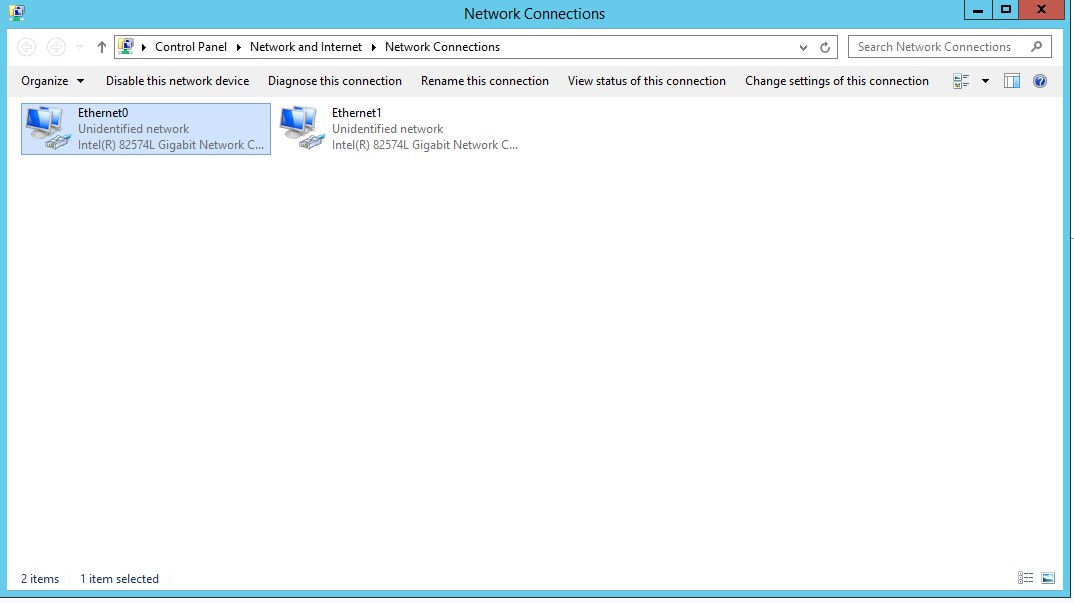Click the Change your view icon
Screen dimensions: 1074x603
pyautogui.click(x=962, y=81)
